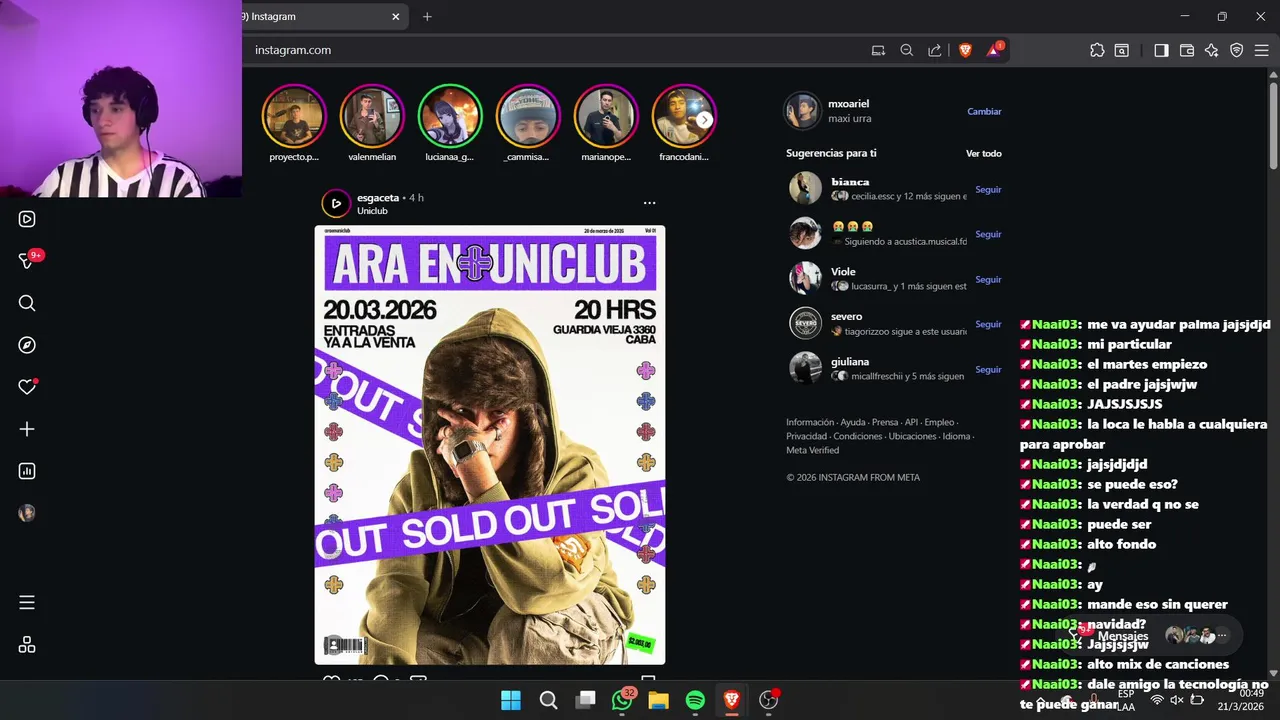
Task: Open the extensions puzzle icon
Action: click(x=1097, y=50)
